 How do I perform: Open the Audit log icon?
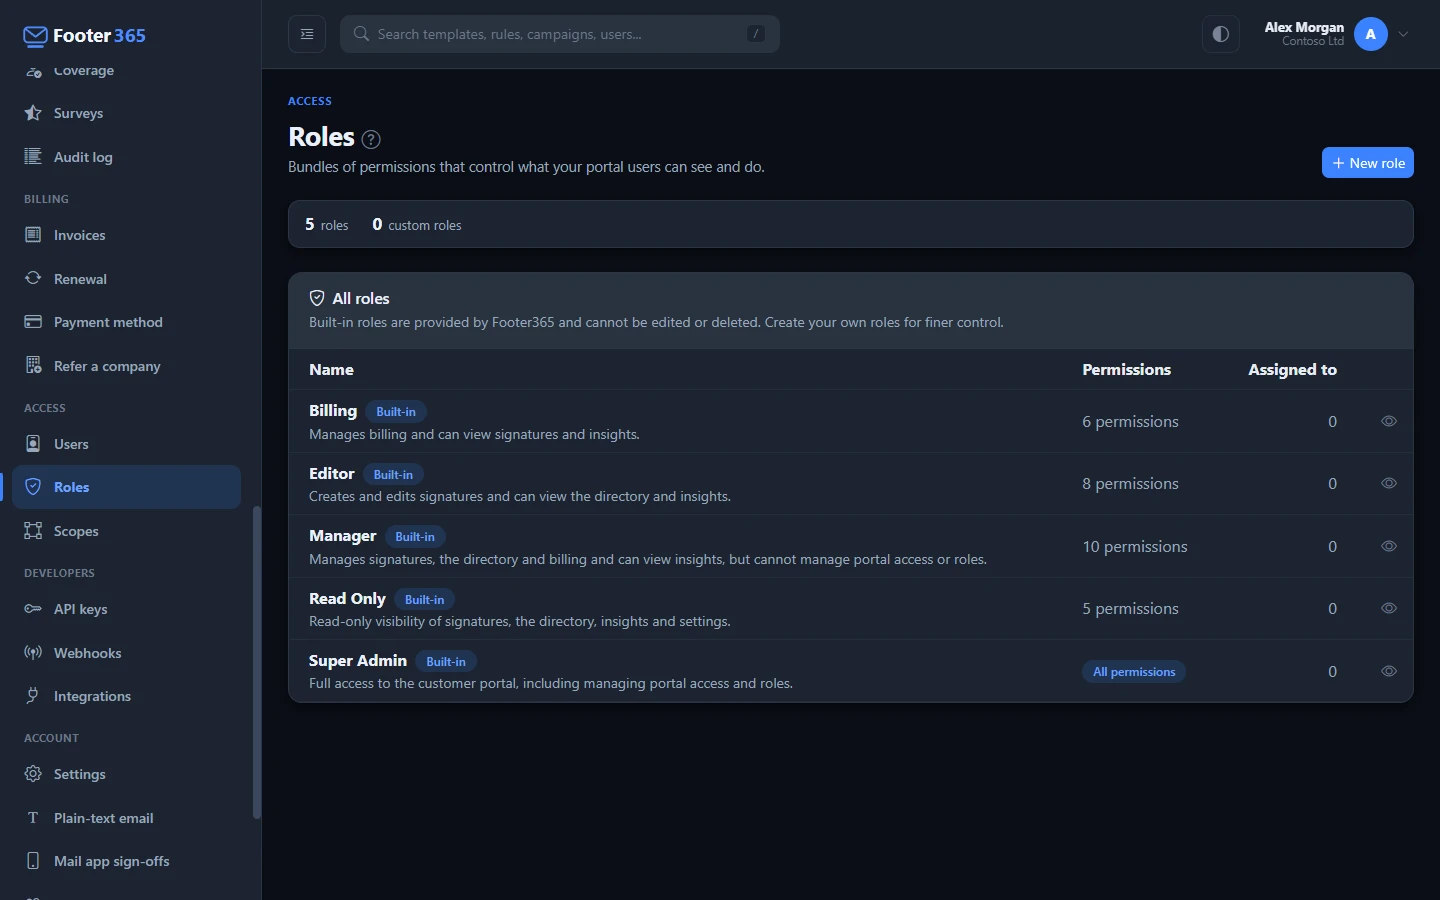coord(33,156)
